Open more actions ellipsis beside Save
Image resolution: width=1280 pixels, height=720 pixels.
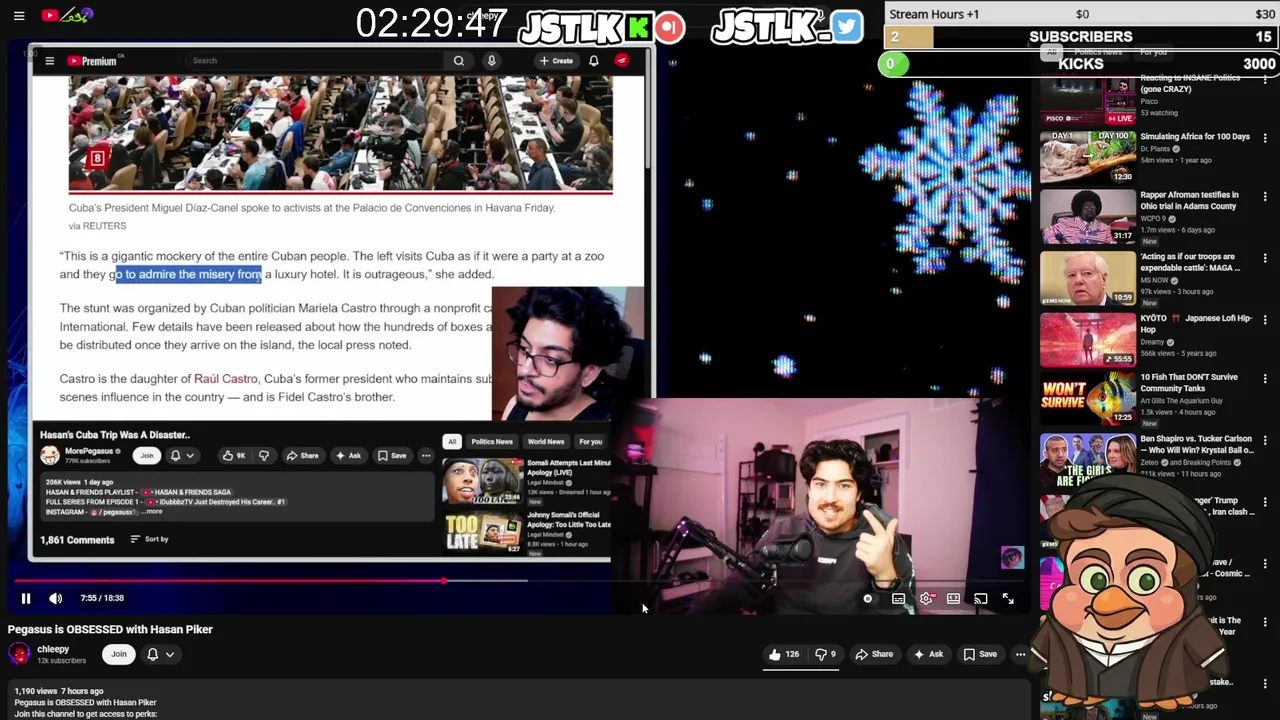tap(1020, 654)
